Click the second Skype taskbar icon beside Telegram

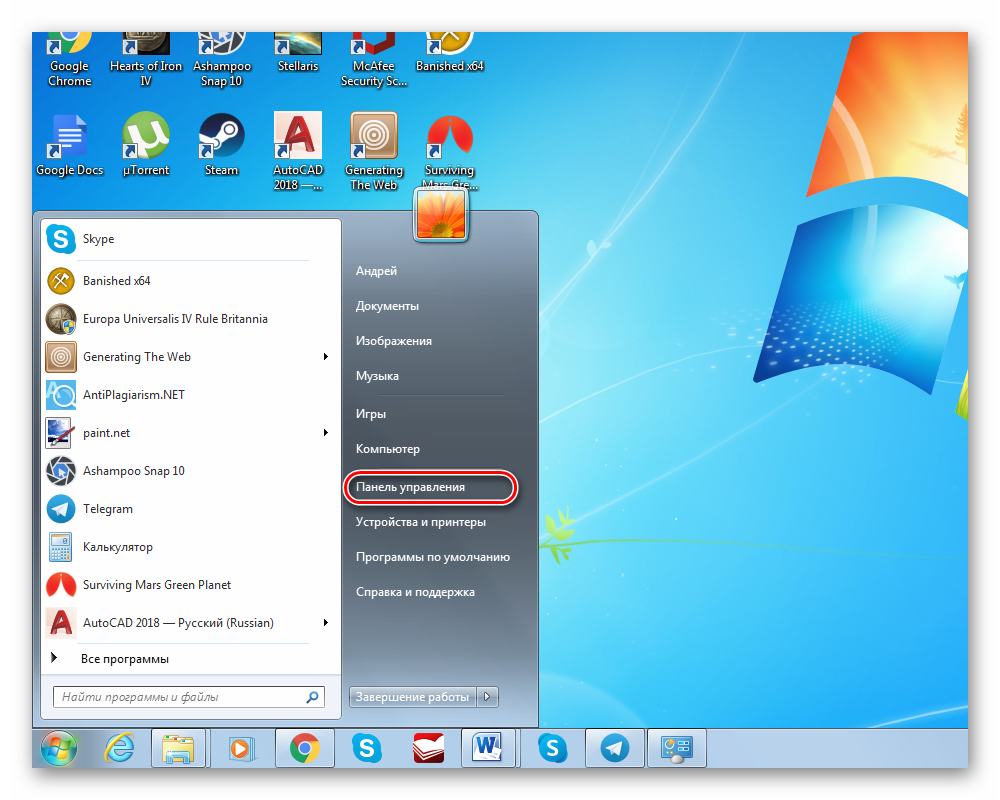pyautogui.click(x=552, y=748)
